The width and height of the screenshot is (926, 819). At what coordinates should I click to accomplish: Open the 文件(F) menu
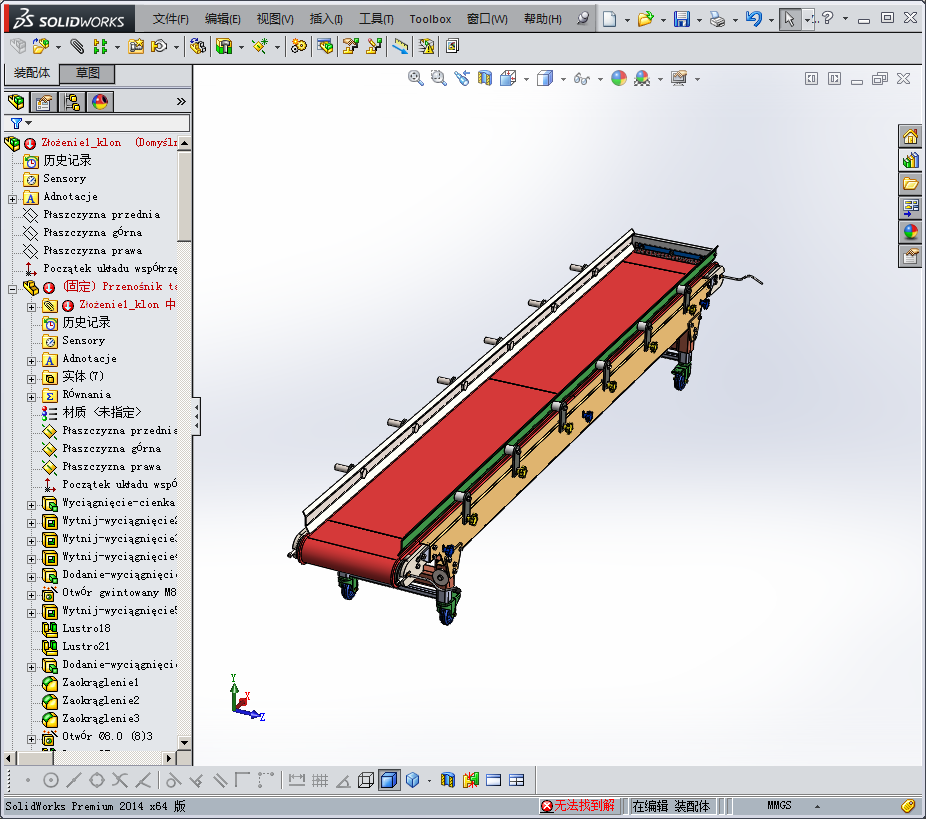point(171,19)
